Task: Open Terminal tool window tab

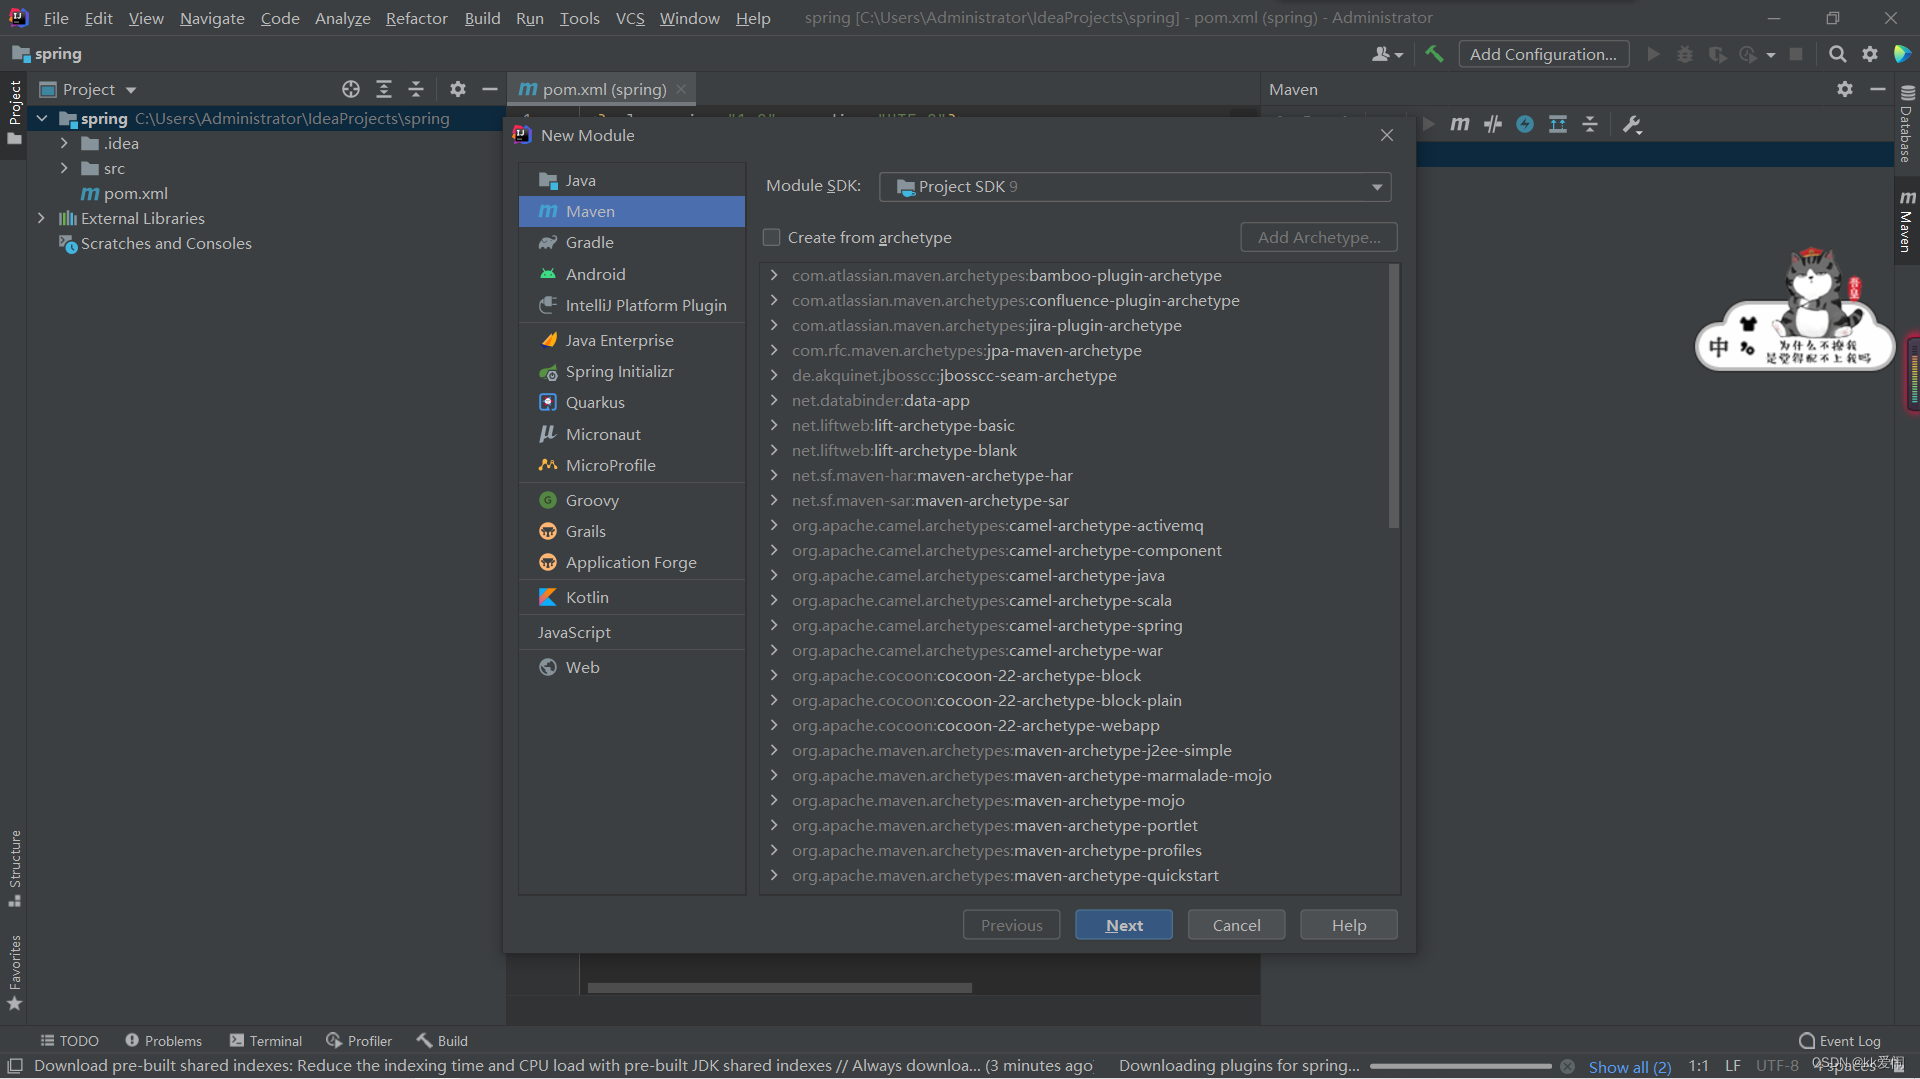Action: [266, 1041]
